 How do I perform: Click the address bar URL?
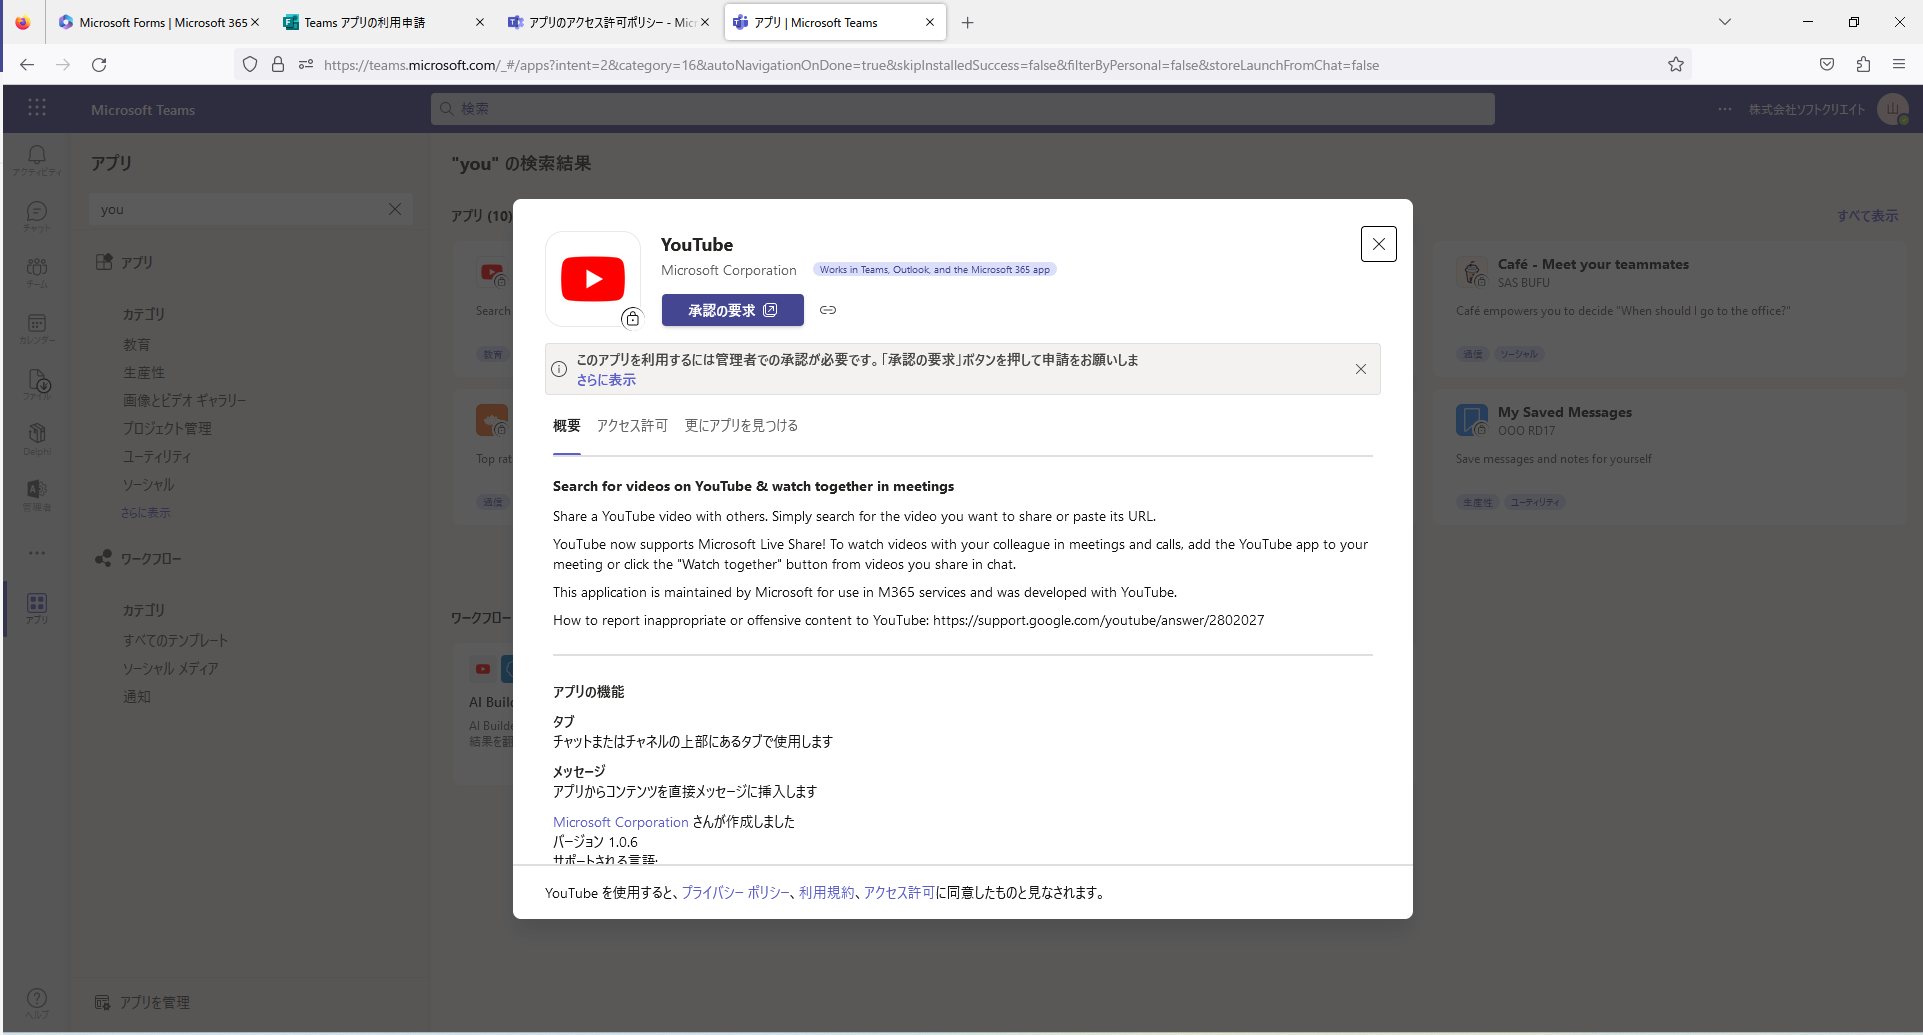coord(851,65)
